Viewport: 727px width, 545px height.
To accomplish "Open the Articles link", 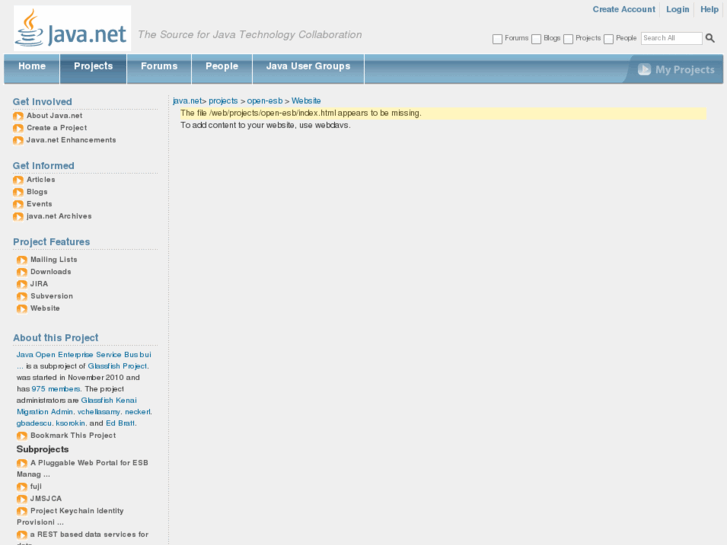I will coord(41,180).
